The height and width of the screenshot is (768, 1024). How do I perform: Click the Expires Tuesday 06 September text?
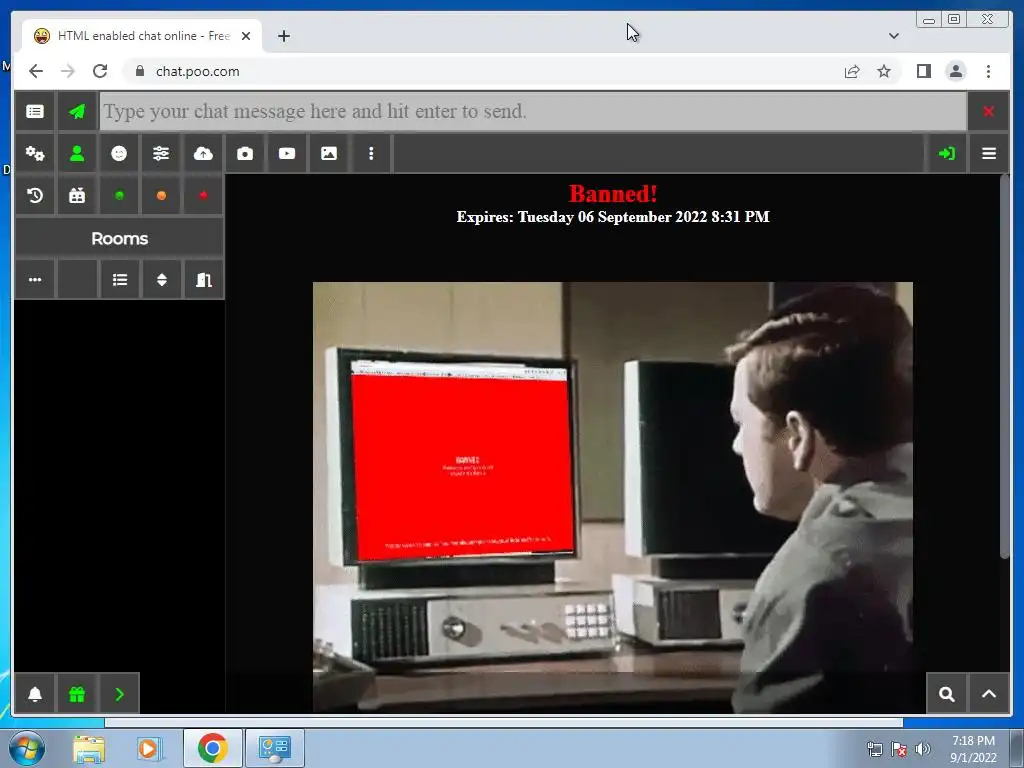[613, 217]
